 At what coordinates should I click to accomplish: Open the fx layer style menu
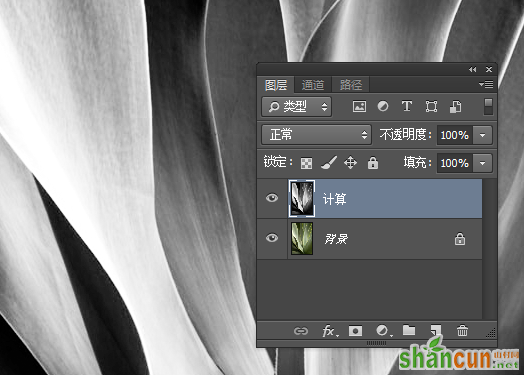point(330,331)
